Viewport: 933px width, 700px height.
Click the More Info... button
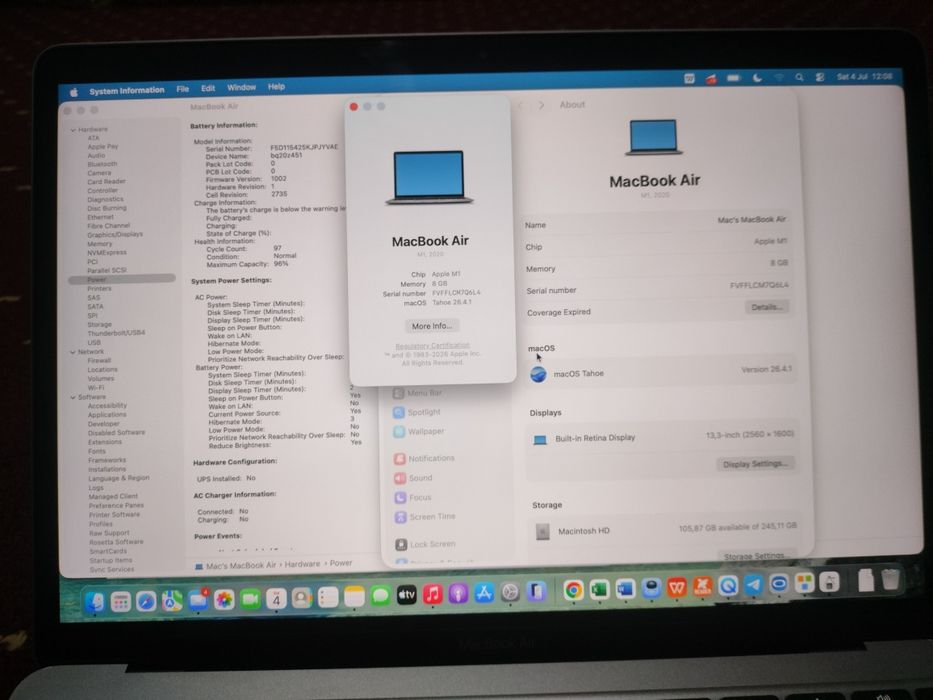(x=432, y=326)
